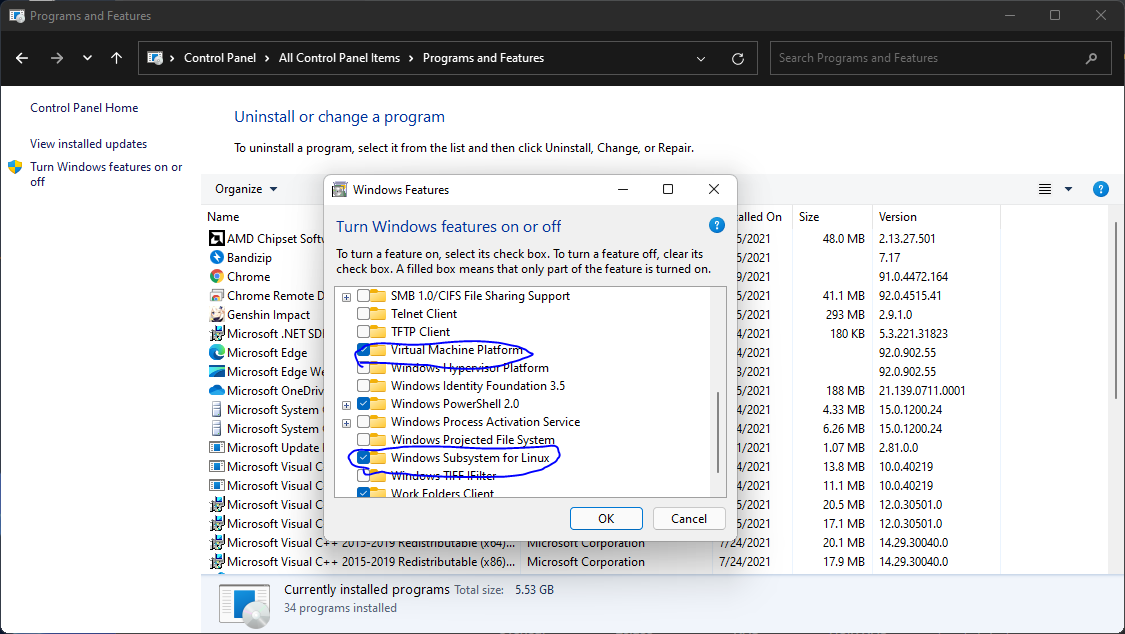Check the Telnet Client checkbox
The width and height of the screenshot is (1125, 634).
363,313
